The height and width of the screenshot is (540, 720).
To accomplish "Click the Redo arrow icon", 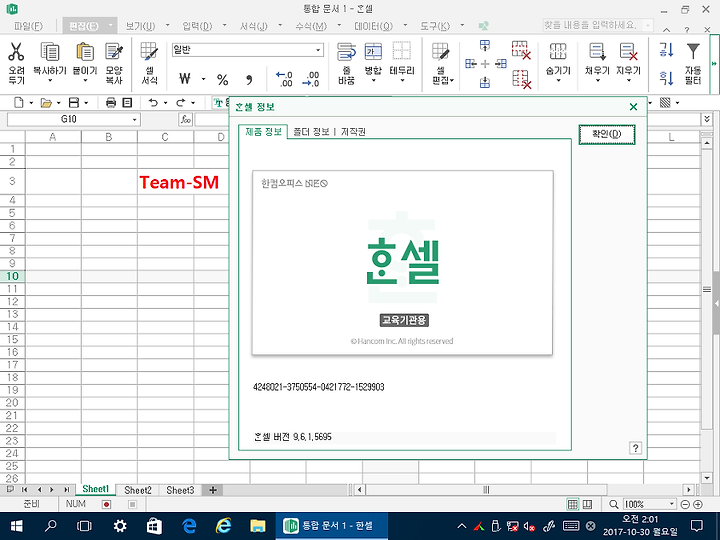I will (x=180, y=103).
